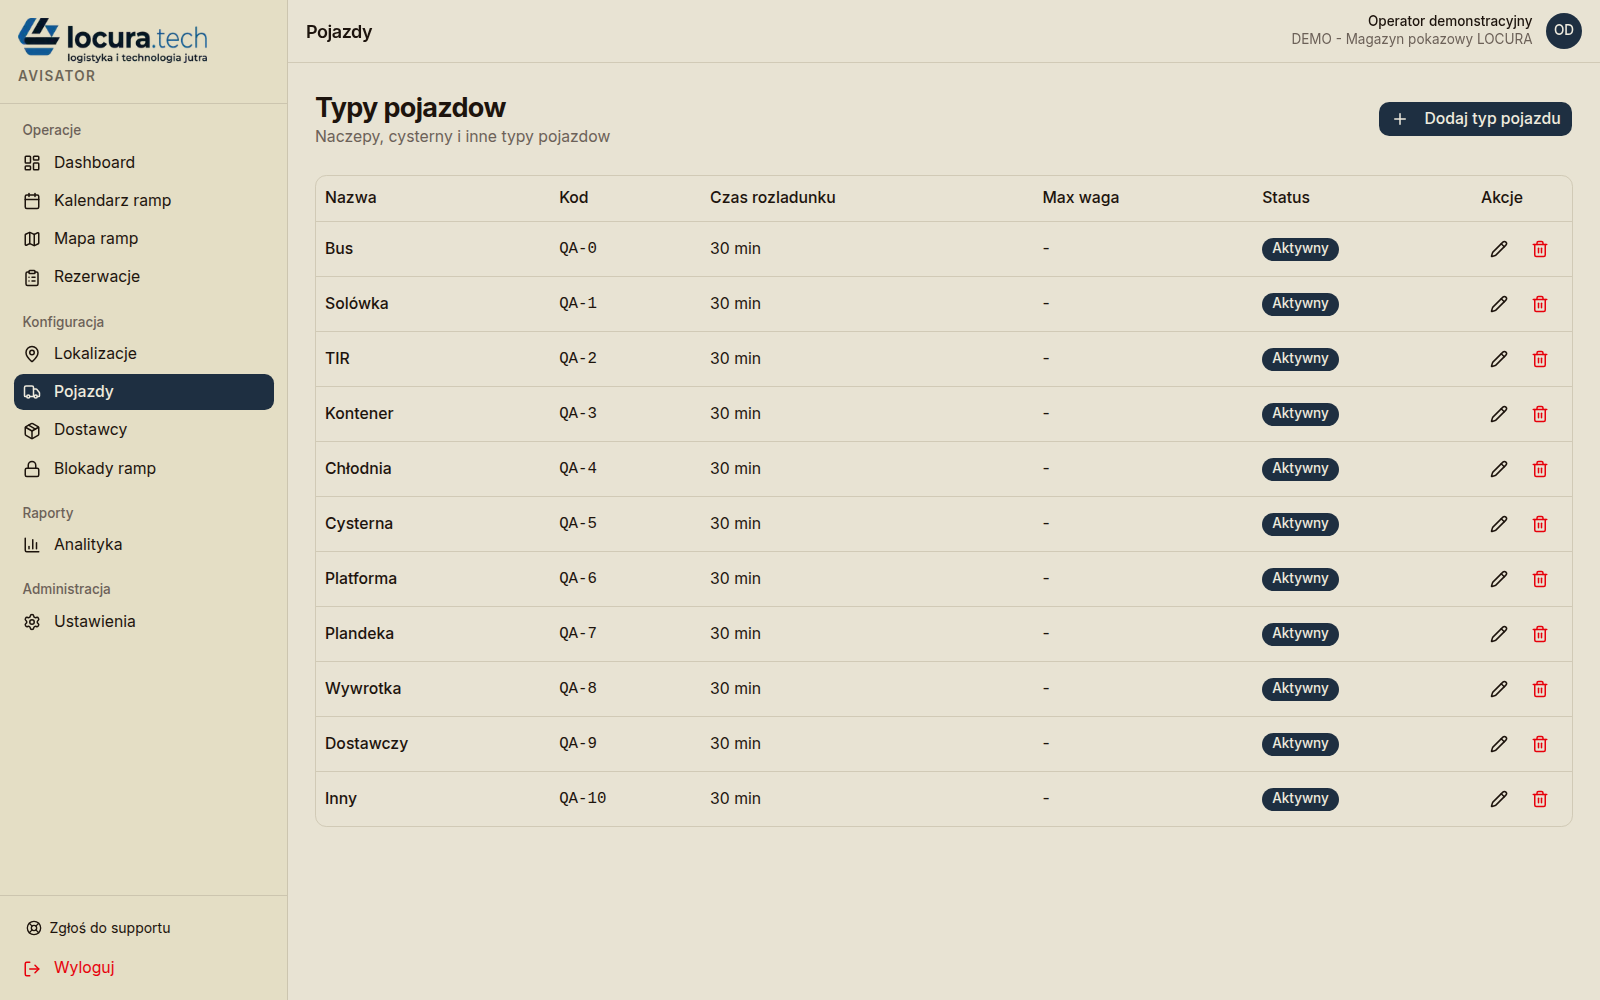Delete the Platforma vehicle type

click(1540, 579)
